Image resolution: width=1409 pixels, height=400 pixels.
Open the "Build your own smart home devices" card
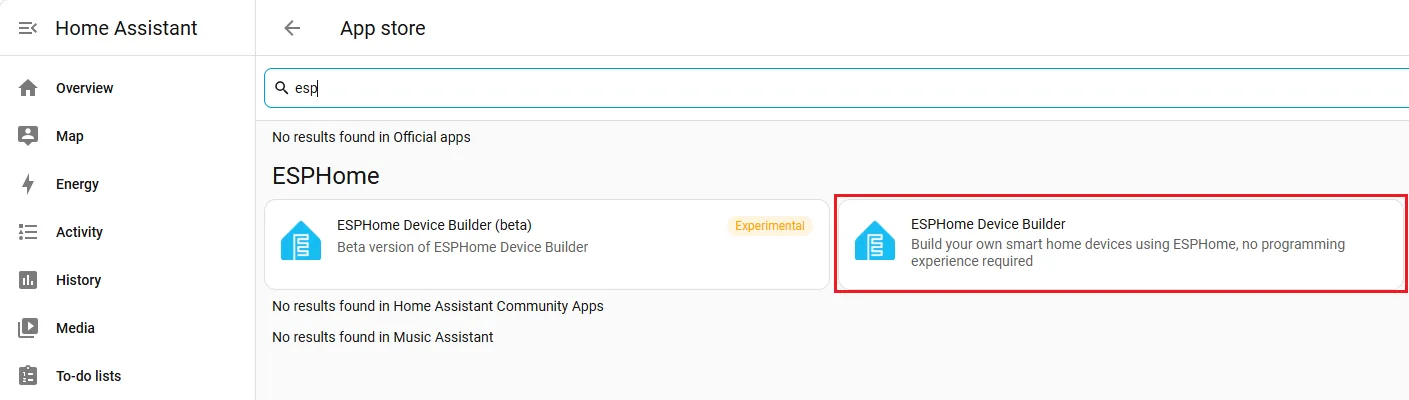coord(1120,245)
